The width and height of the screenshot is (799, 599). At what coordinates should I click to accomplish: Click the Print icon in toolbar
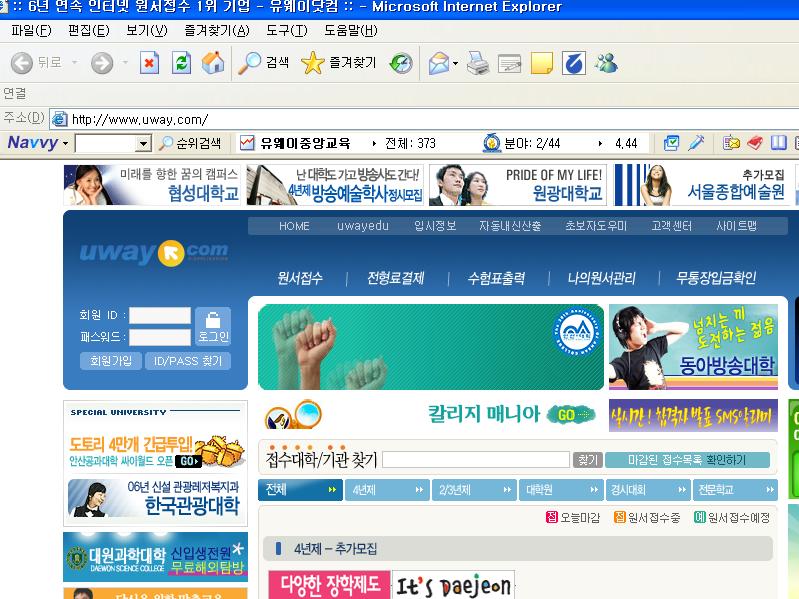478,64
